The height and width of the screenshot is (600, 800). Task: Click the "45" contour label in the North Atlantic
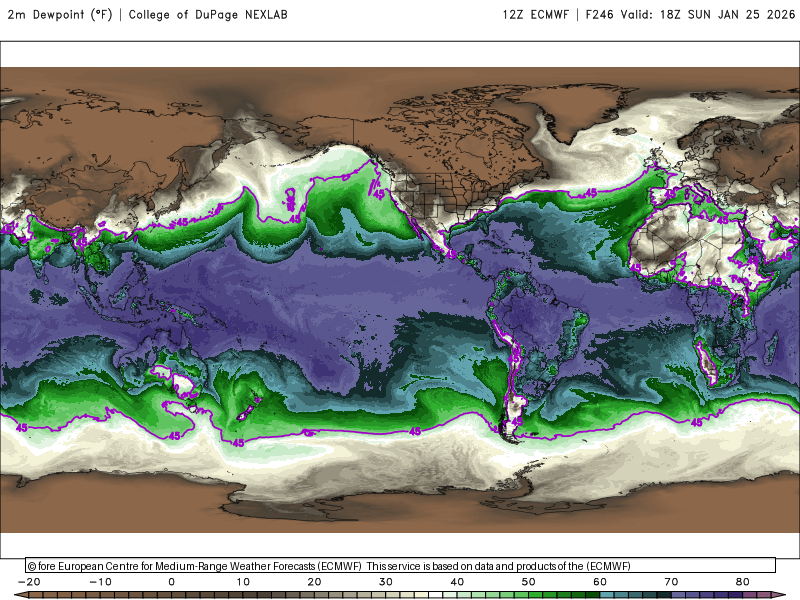(x=591, y=193)
